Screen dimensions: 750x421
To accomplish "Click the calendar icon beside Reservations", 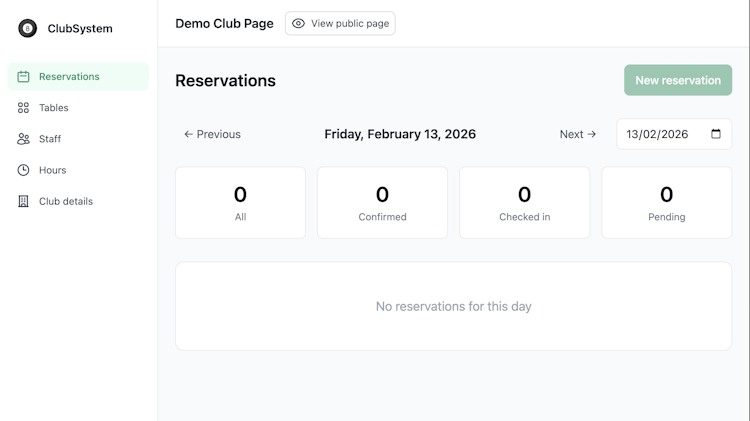I will (23, 76).
